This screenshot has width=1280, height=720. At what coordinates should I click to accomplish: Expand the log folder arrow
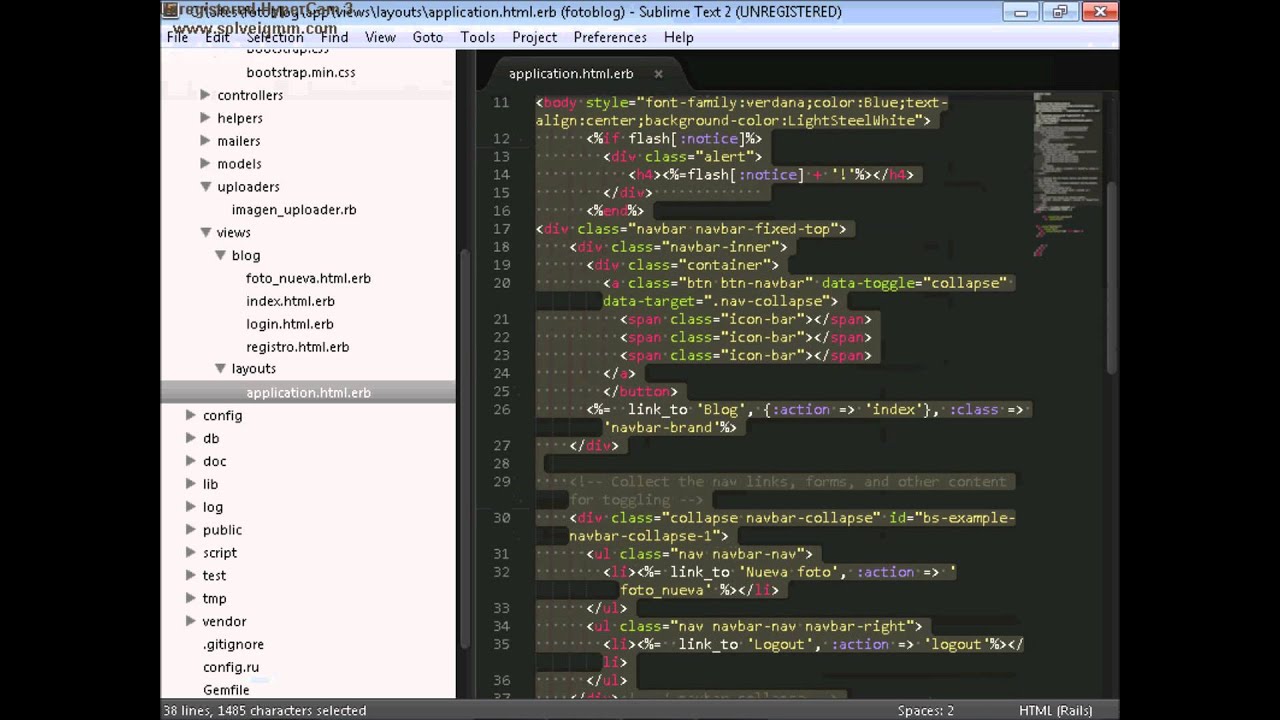(190, 507)
